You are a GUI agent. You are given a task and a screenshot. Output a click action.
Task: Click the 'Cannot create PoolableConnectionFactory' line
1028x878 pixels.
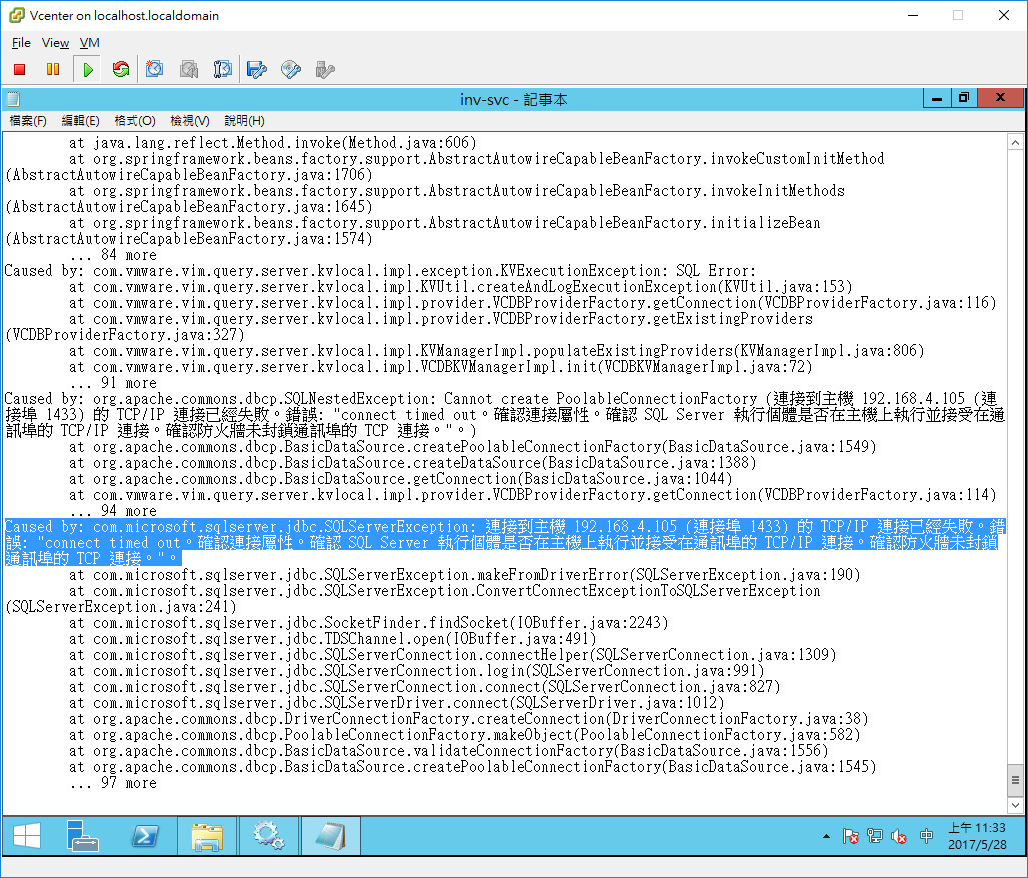coord(505,415)
